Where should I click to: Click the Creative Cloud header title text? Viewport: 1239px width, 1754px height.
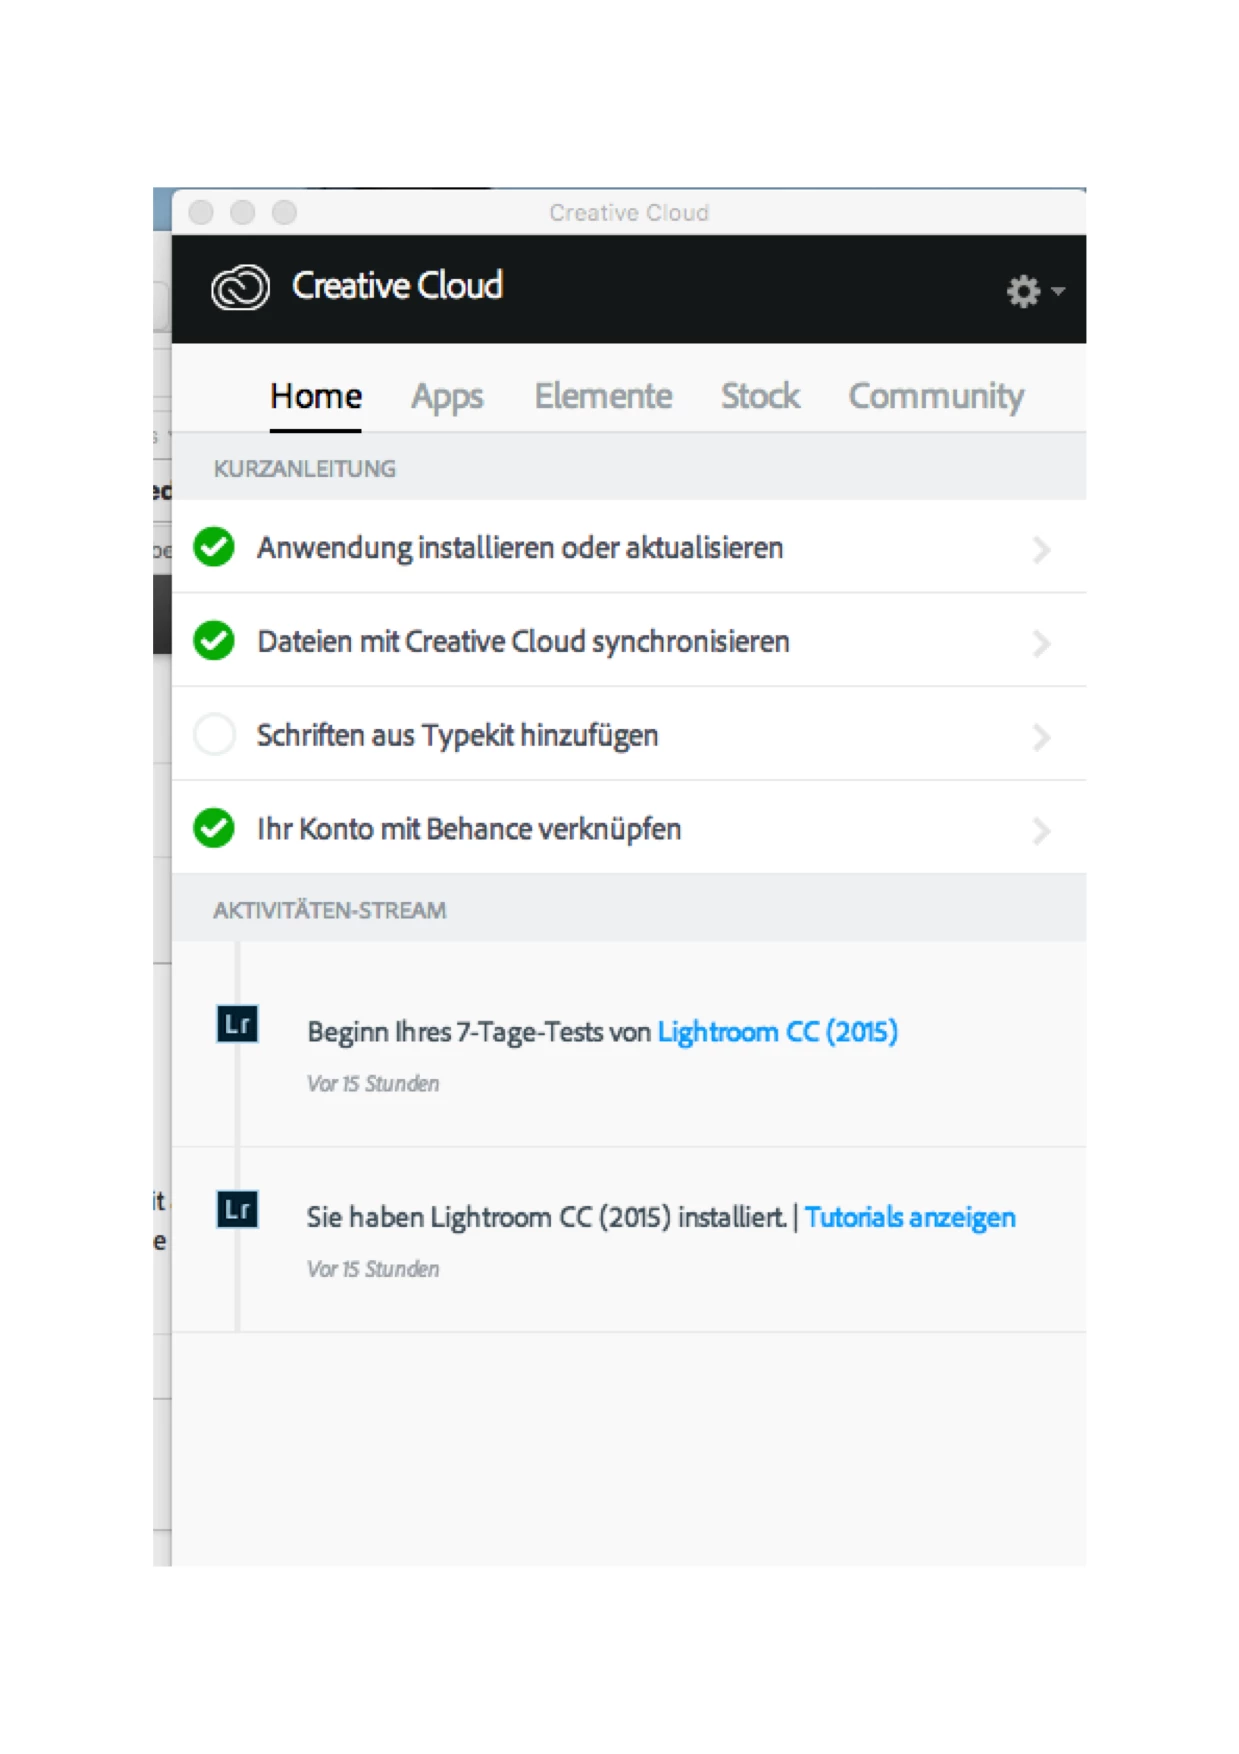click(397, 285)
